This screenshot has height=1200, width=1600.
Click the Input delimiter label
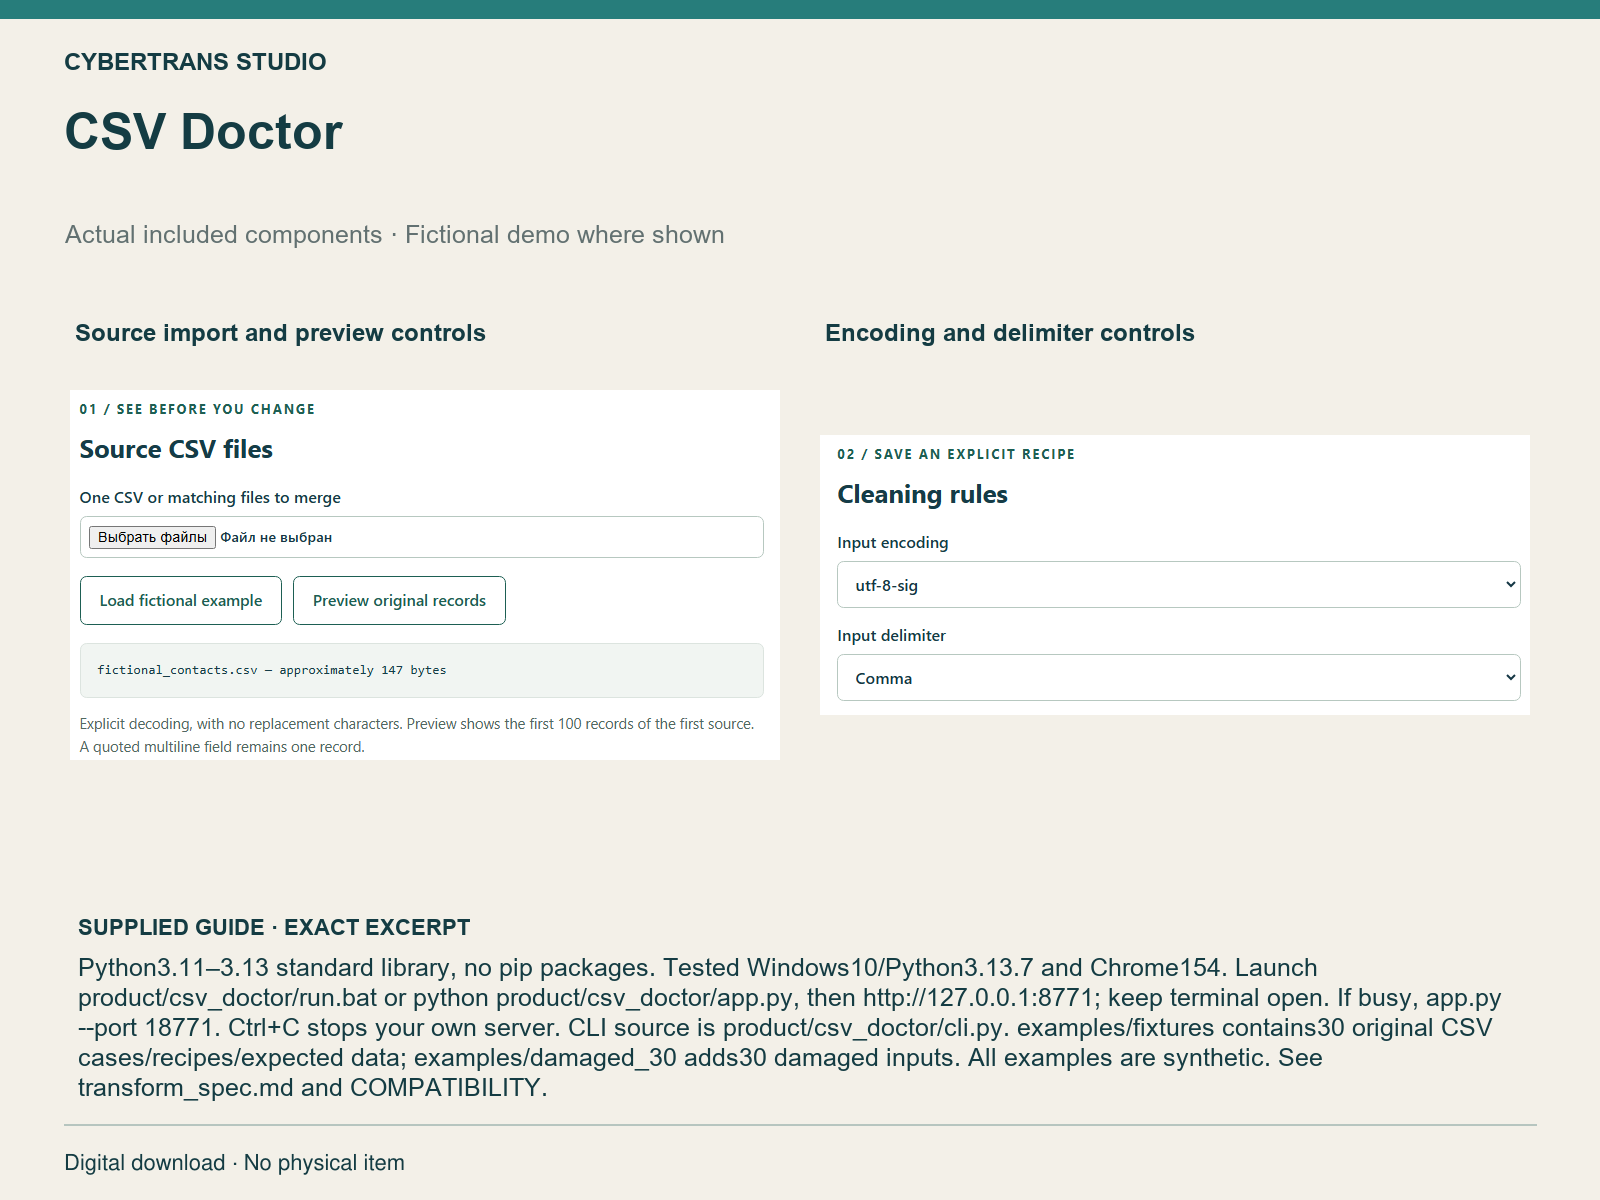(x=891, y=635)
